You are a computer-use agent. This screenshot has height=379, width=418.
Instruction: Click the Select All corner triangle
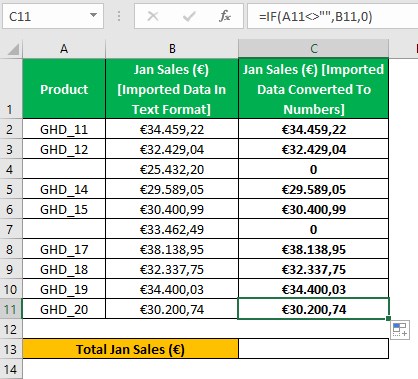[x=13, y=49]
